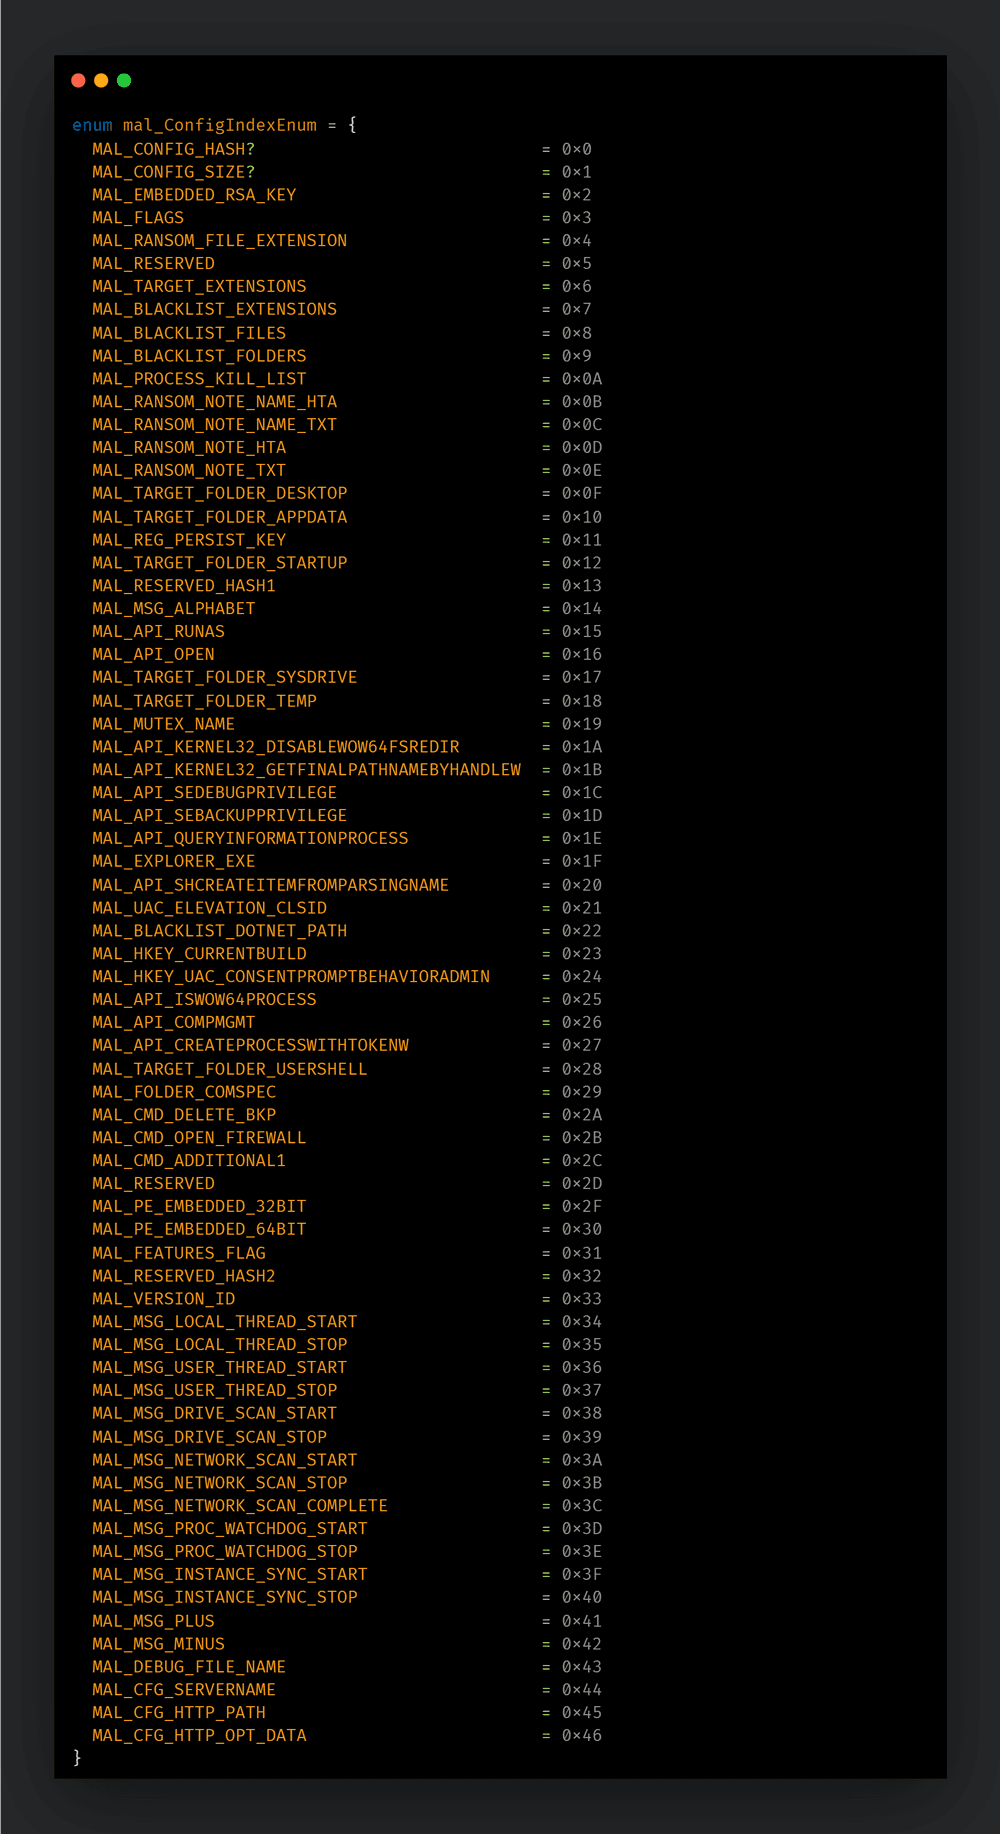
Task: Click MAL_TARGET_FOLDER_DESKTOP name
Action: tap(220, 493)
